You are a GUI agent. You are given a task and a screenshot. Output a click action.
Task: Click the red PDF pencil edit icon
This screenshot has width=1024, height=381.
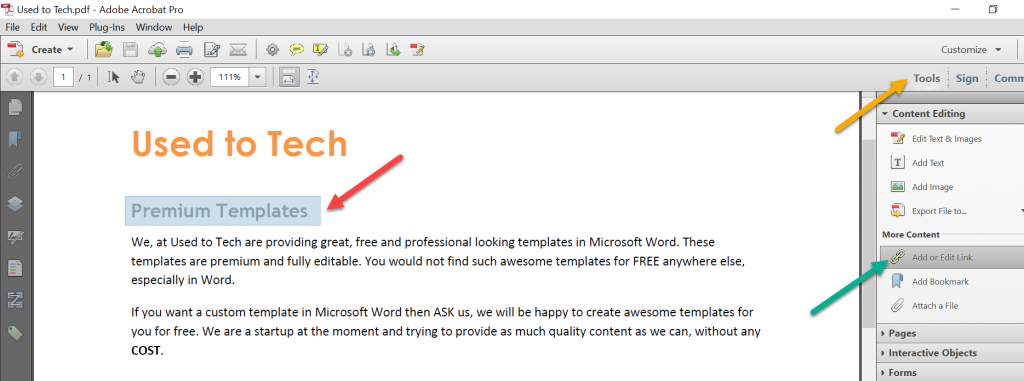tap(417, 50)
